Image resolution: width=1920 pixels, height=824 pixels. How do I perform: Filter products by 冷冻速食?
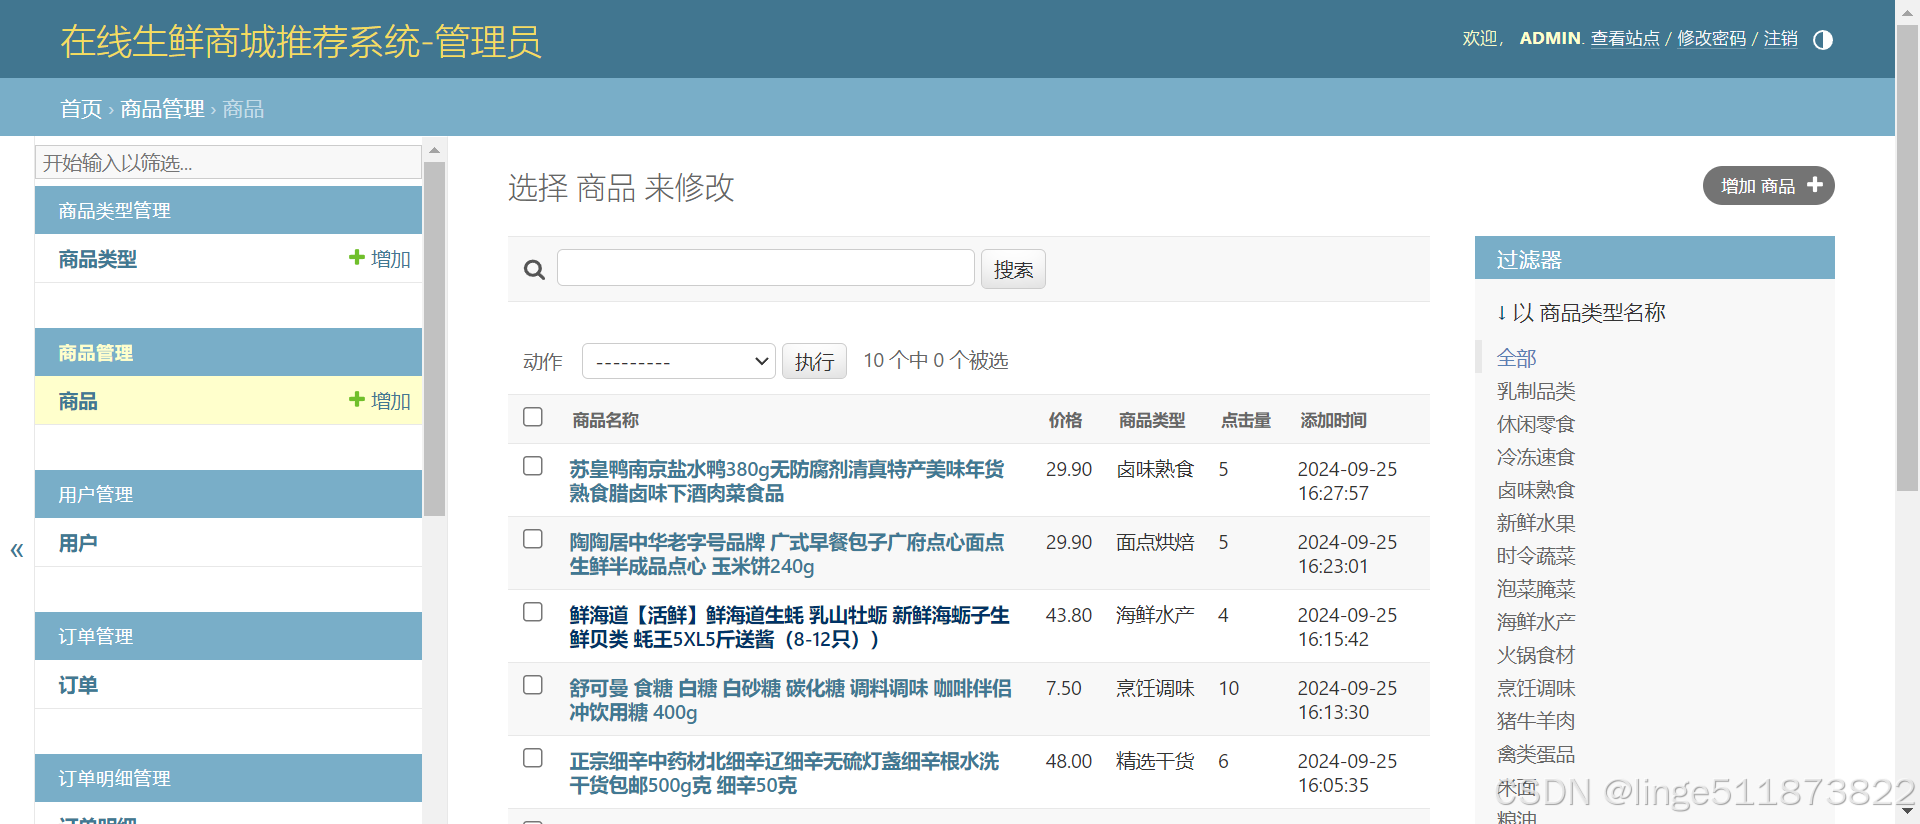pos(1536,457)
